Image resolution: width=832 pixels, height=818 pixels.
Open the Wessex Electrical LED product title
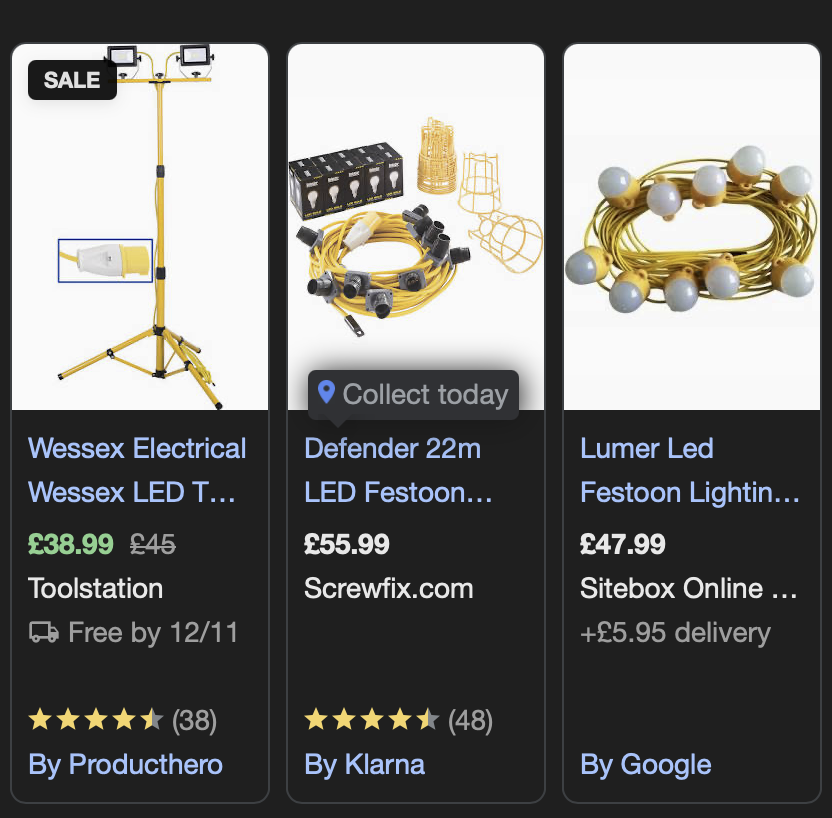point(137,470)
